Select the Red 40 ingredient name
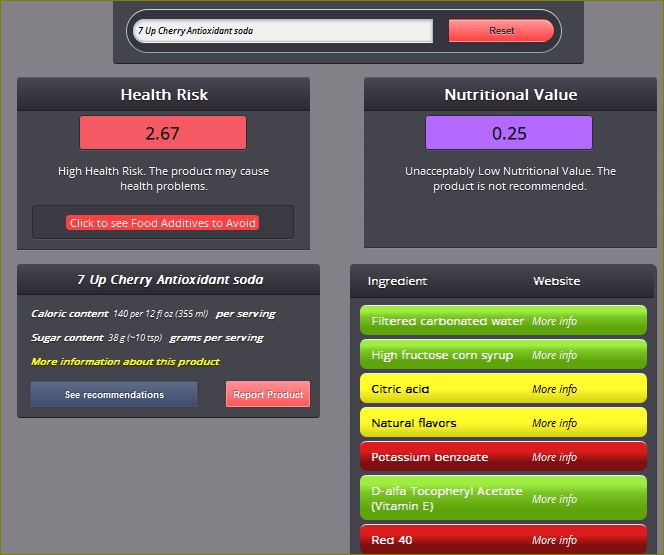The width and height of the screenshot is (664, 555). (391, 540)
